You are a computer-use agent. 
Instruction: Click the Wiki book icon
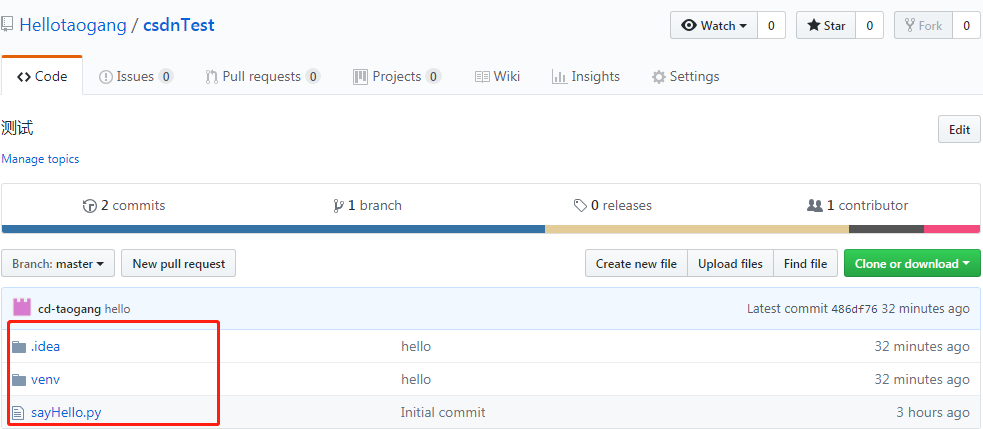pyautogui.click(x=482, y=77)
